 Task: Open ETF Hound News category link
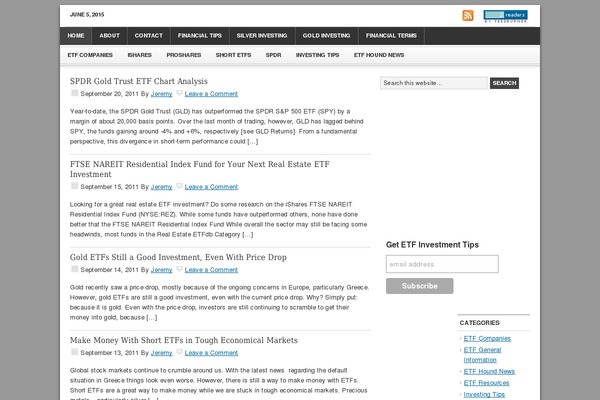click(489, 371)
